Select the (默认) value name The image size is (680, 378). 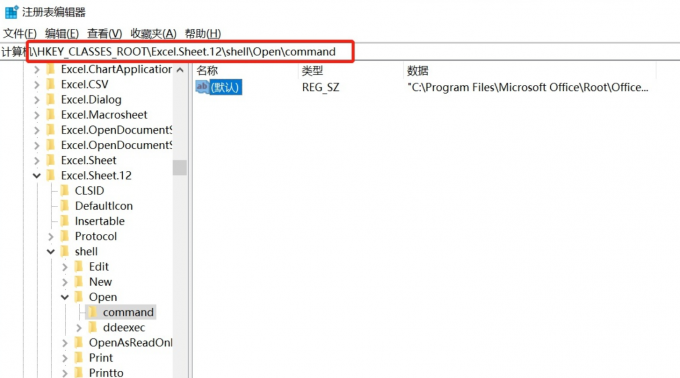click(x=226, y=87)
